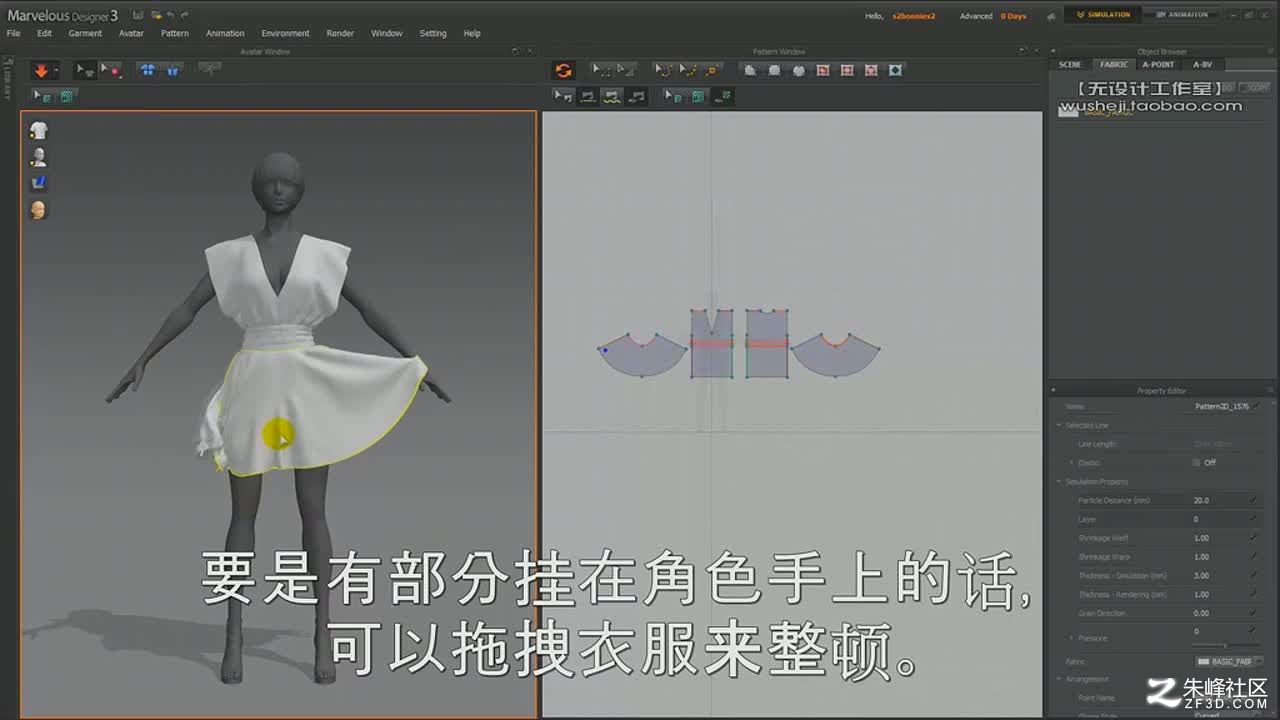The width and height of the screenshot is (1280, 720).
Task: Toggle the Elastic Off checkbox
Action: tap(1197, 462)
